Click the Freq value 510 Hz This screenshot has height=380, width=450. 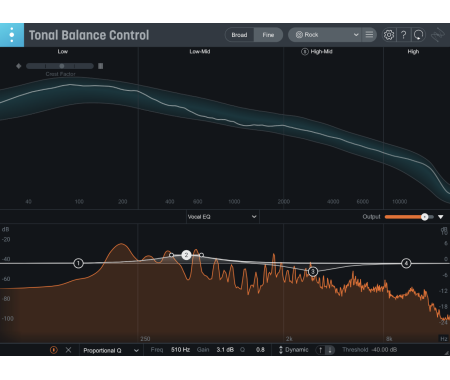point(180,350)
